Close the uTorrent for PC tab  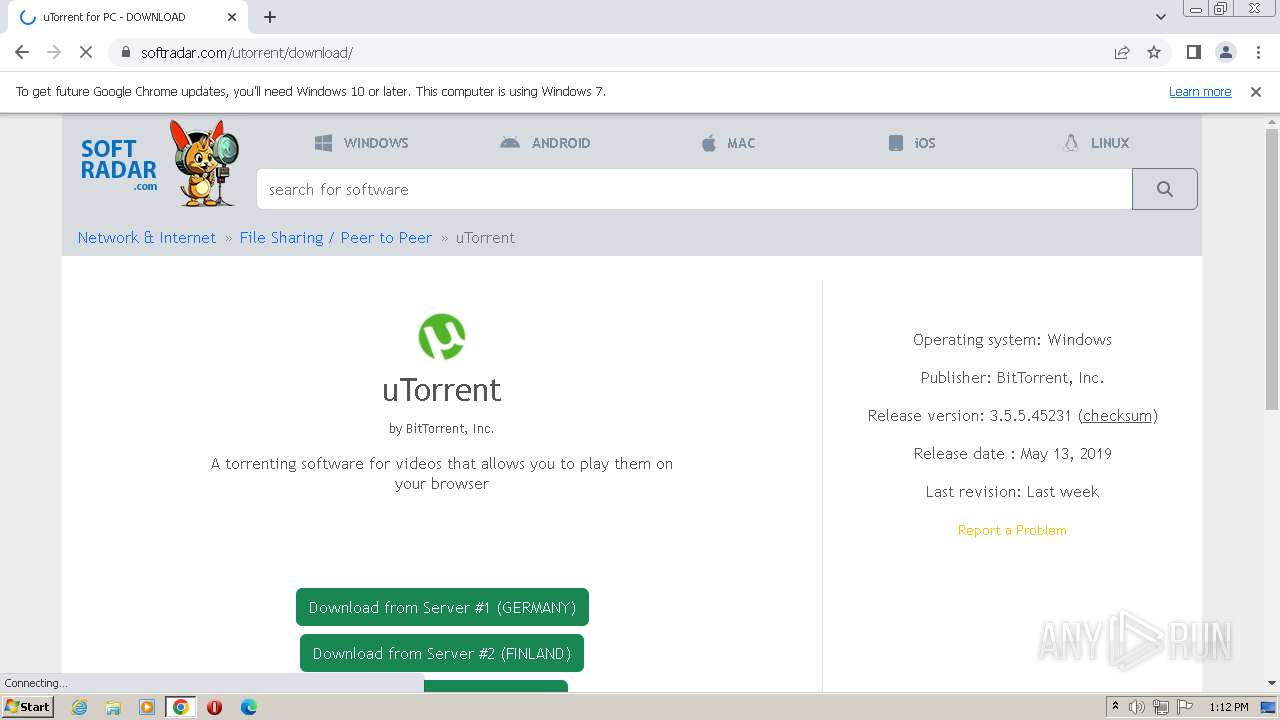[x=232, y=17]
